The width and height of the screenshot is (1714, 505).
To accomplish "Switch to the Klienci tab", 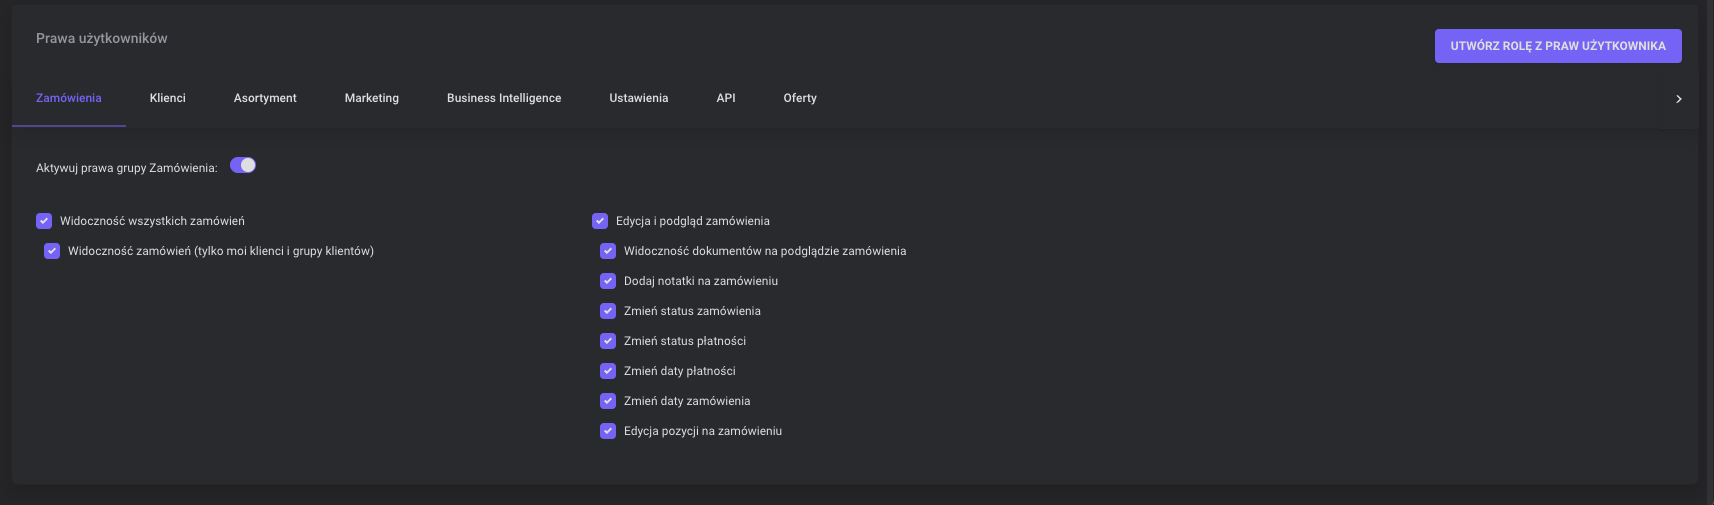I will pyautogui.click(x=168, y=98).
